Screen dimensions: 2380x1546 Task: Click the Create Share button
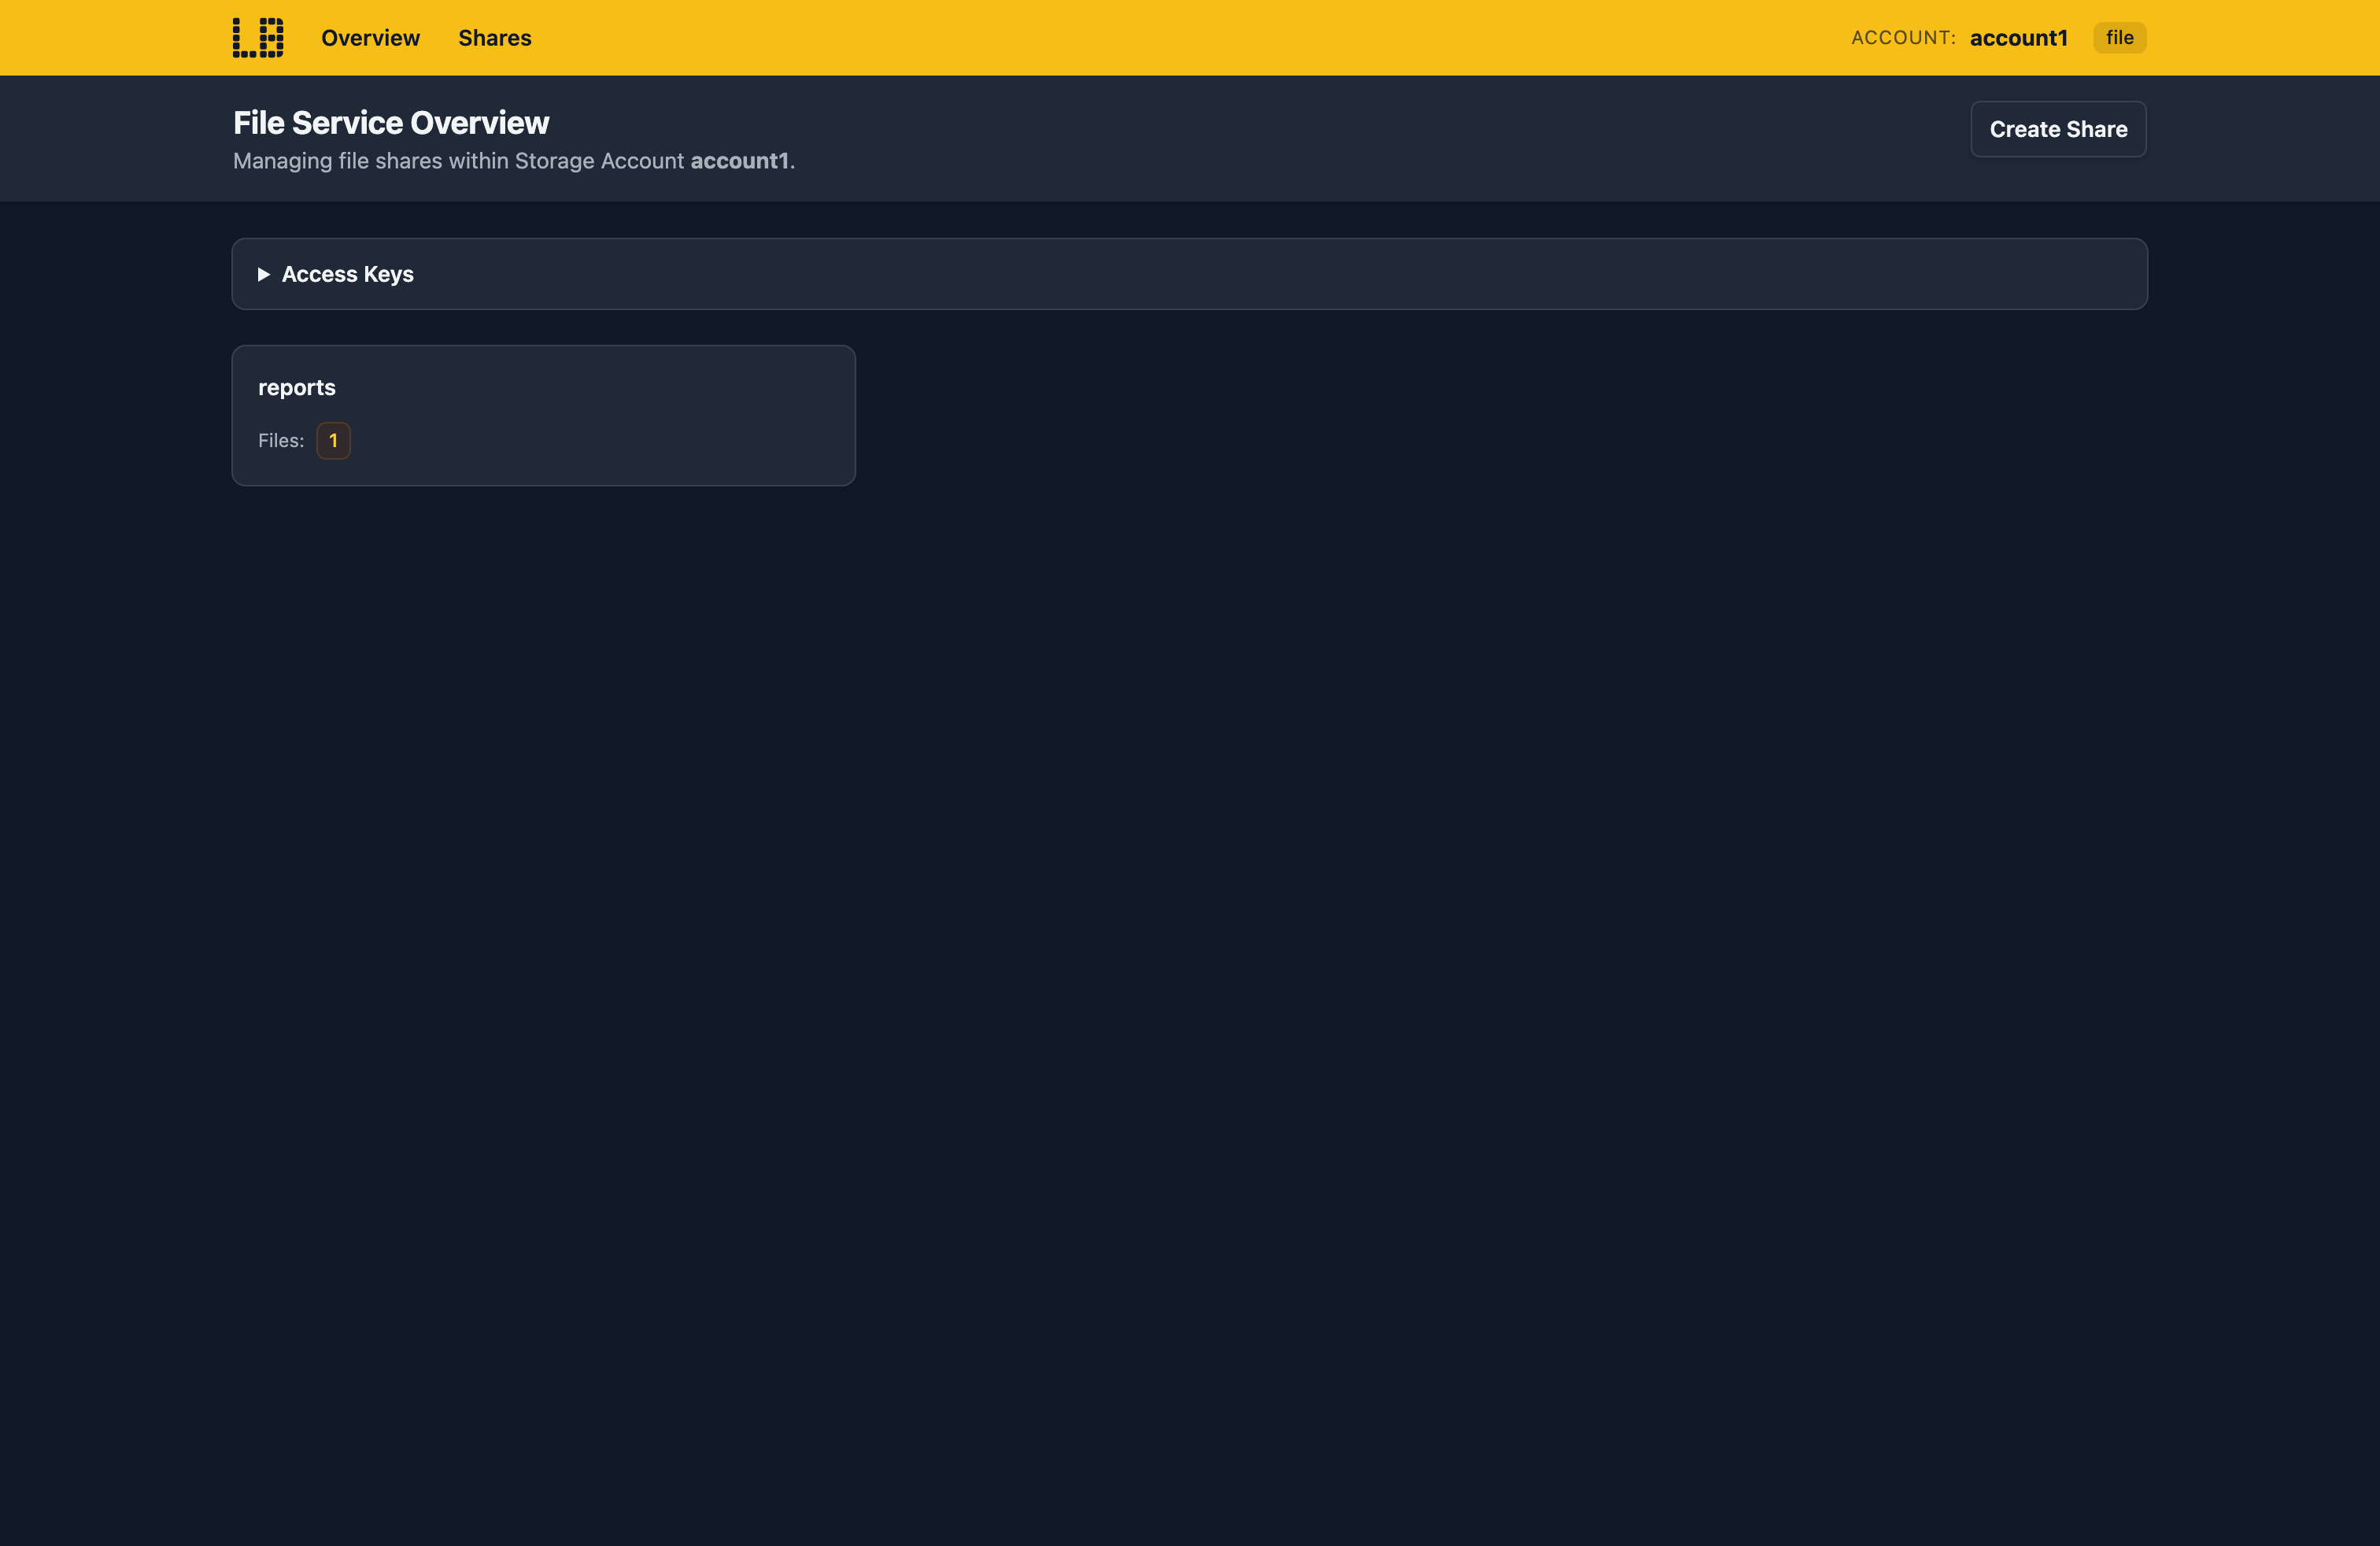pos(2058,129)
